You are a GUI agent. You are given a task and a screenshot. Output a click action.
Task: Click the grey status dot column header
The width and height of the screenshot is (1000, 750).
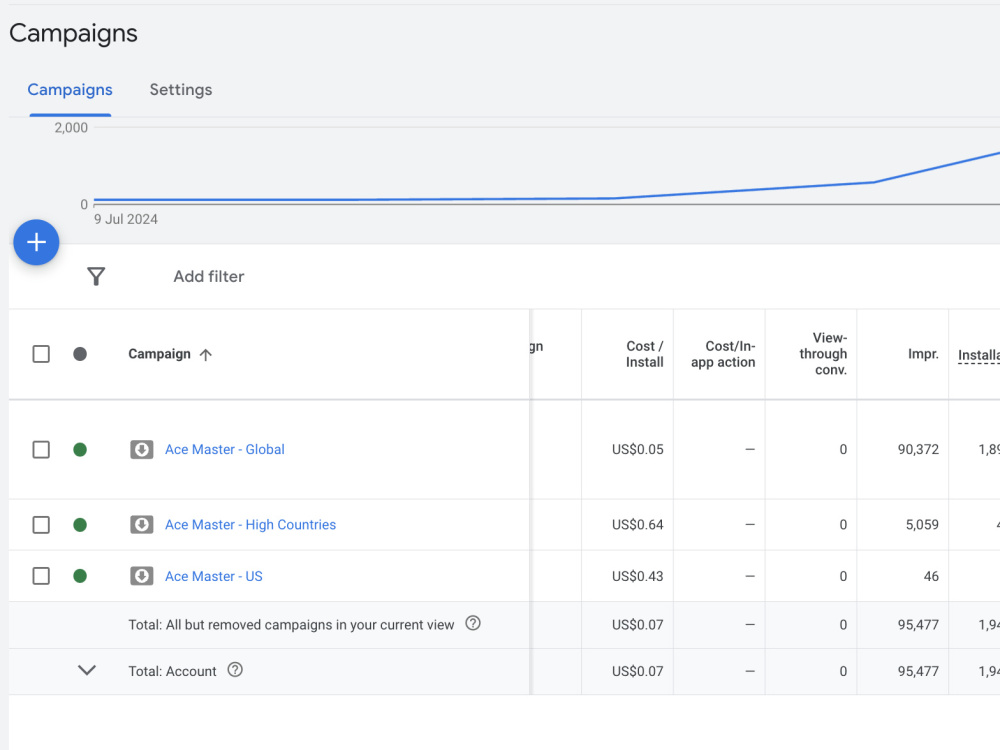pyautogui.click(x=80, y=354)
